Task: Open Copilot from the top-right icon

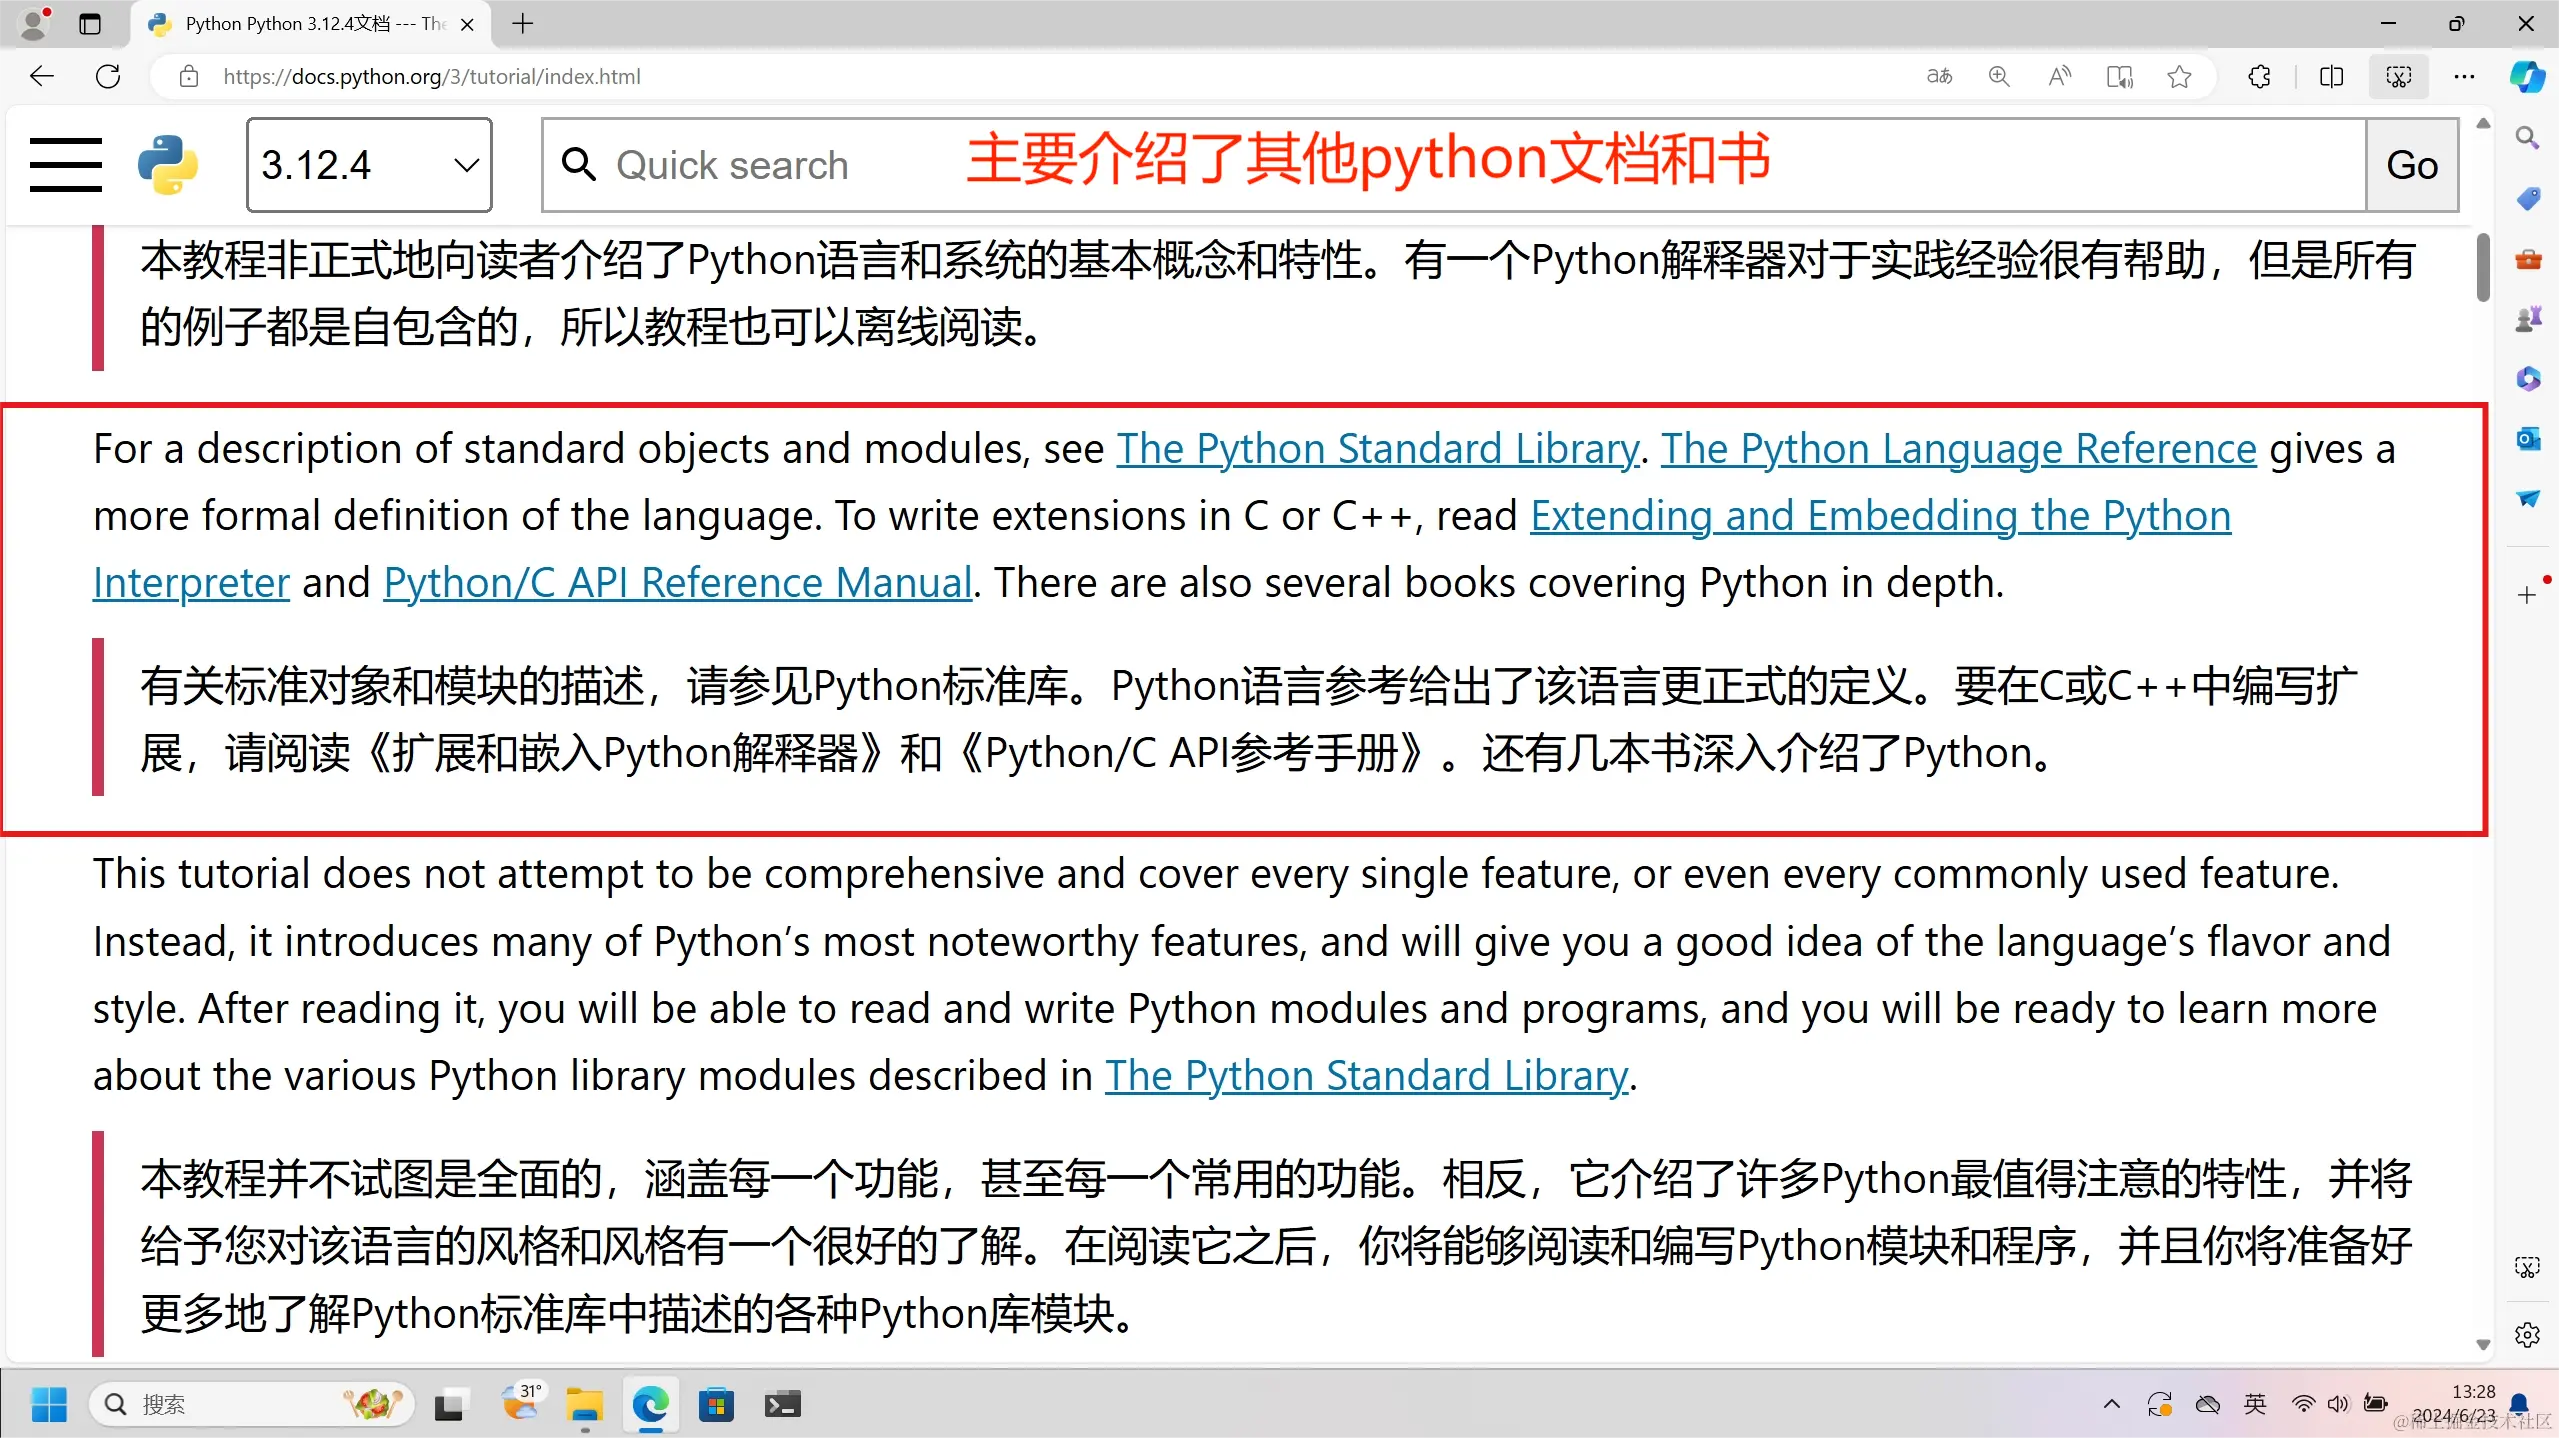Action: (x=2527, y=77)
